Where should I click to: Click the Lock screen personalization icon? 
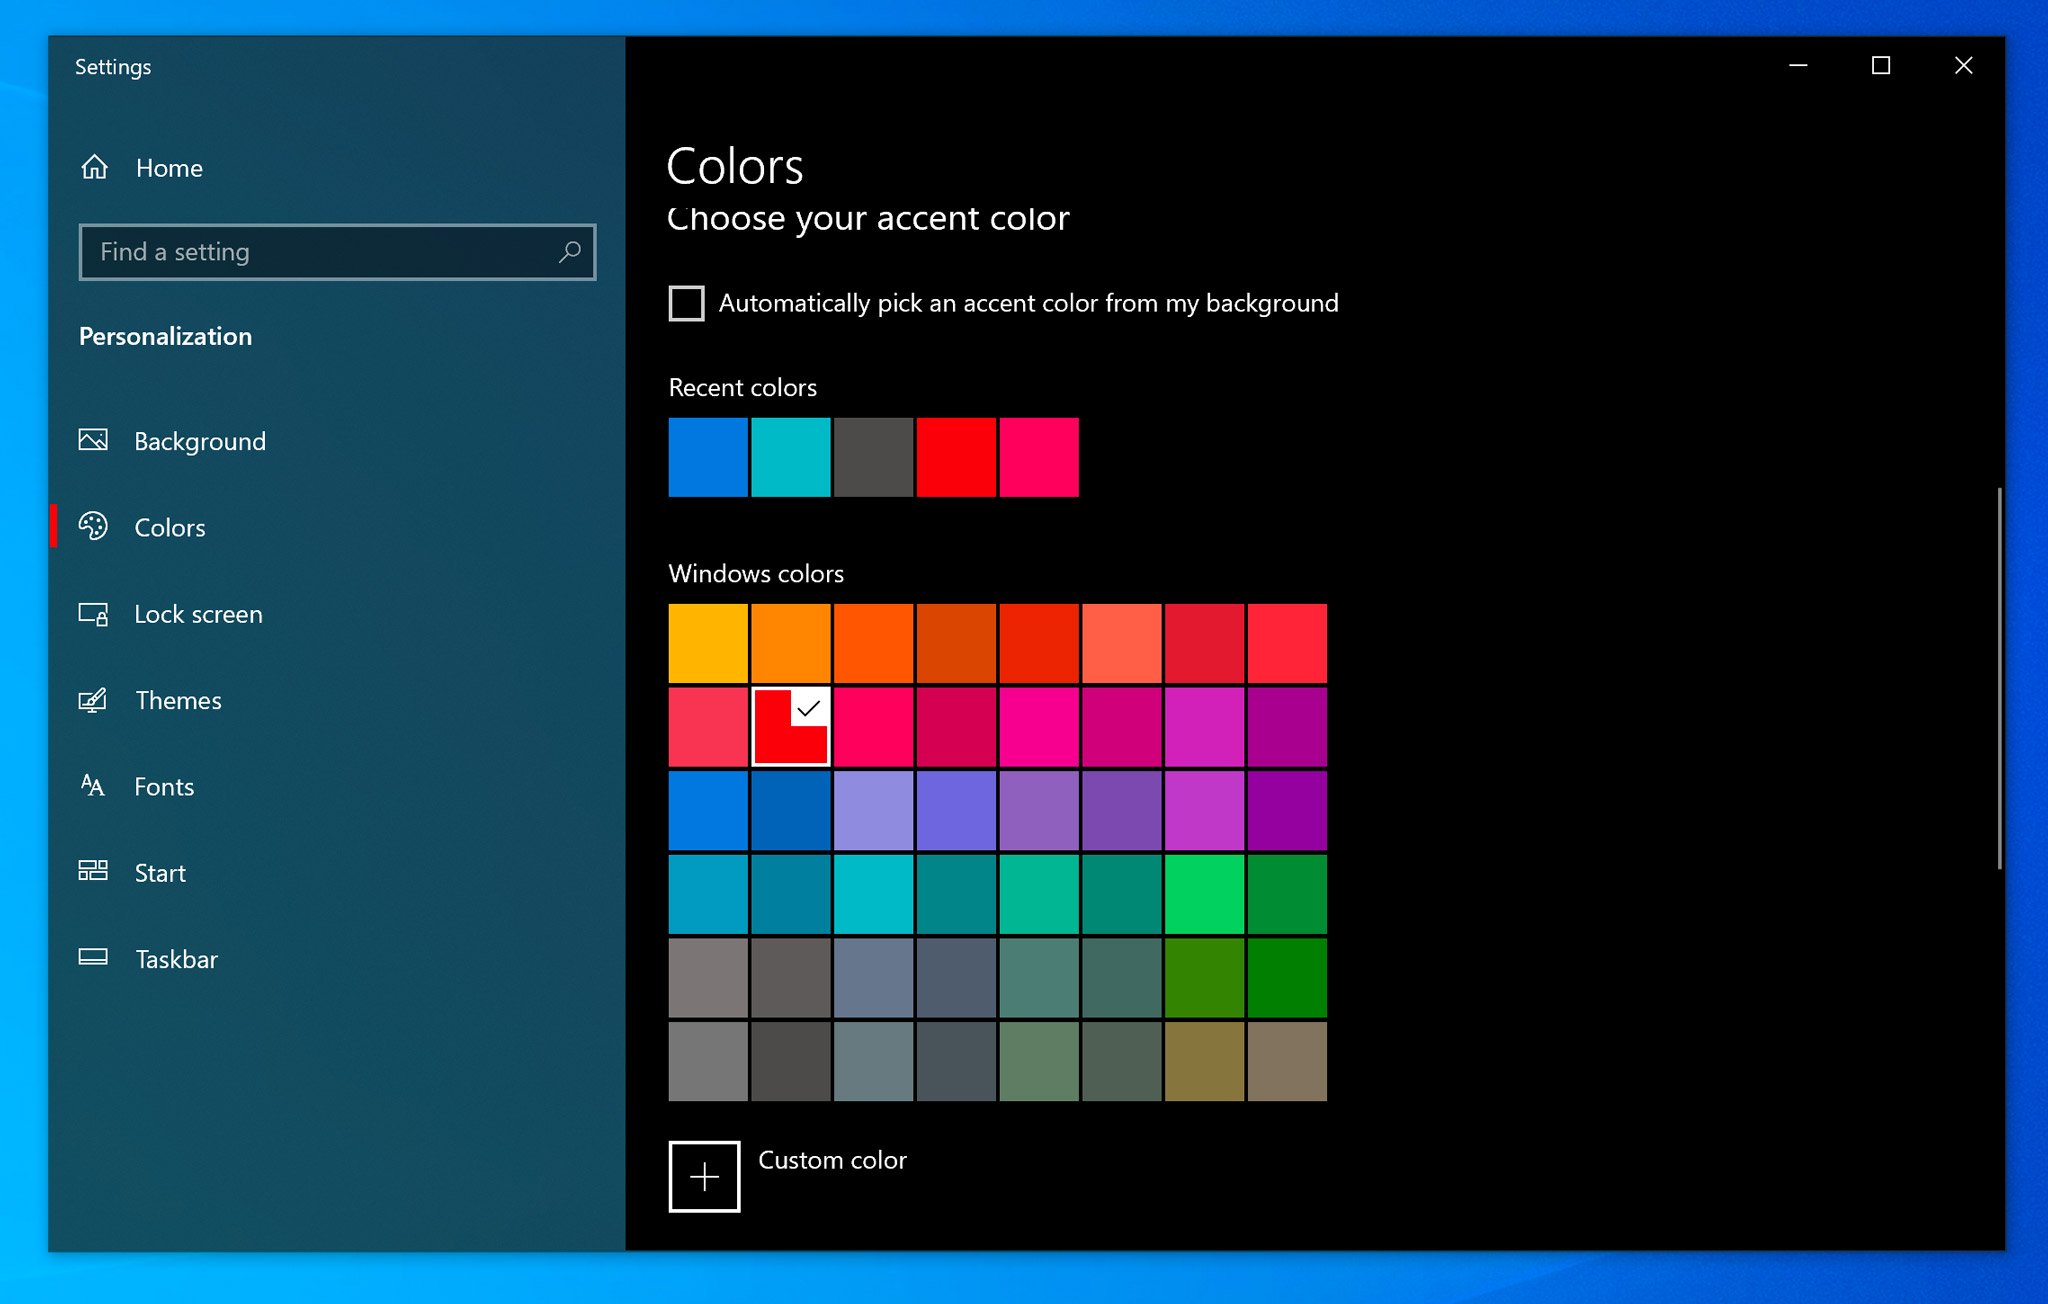point(94,612)
